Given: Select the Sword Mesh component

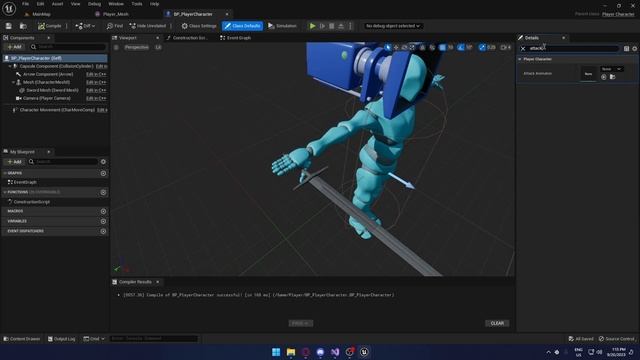Looking at the screenshot, I should coord(49,90).
